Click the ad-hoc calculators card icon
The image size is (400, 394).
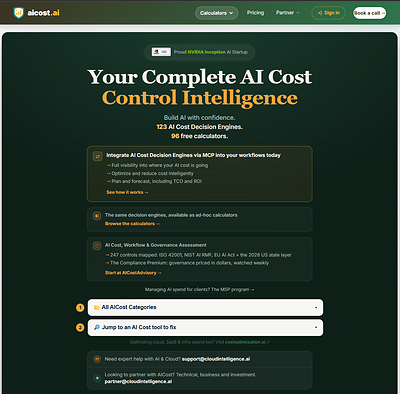point(97,216)
